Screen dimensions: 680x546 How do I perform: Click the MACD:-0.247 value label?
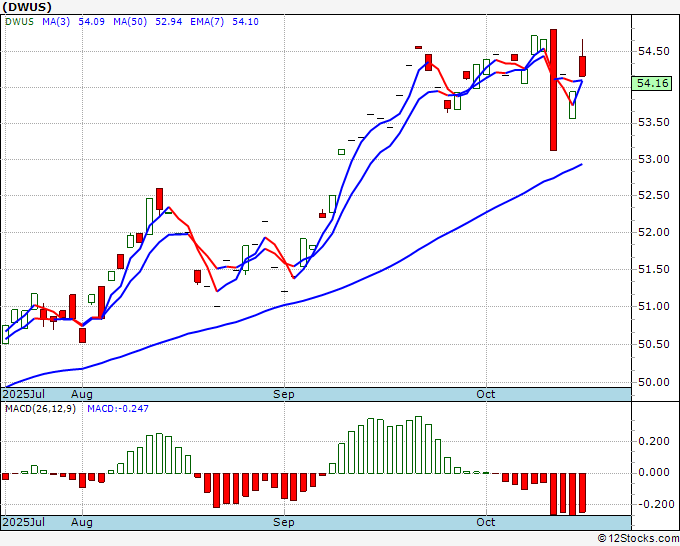(x=118, y=409)
